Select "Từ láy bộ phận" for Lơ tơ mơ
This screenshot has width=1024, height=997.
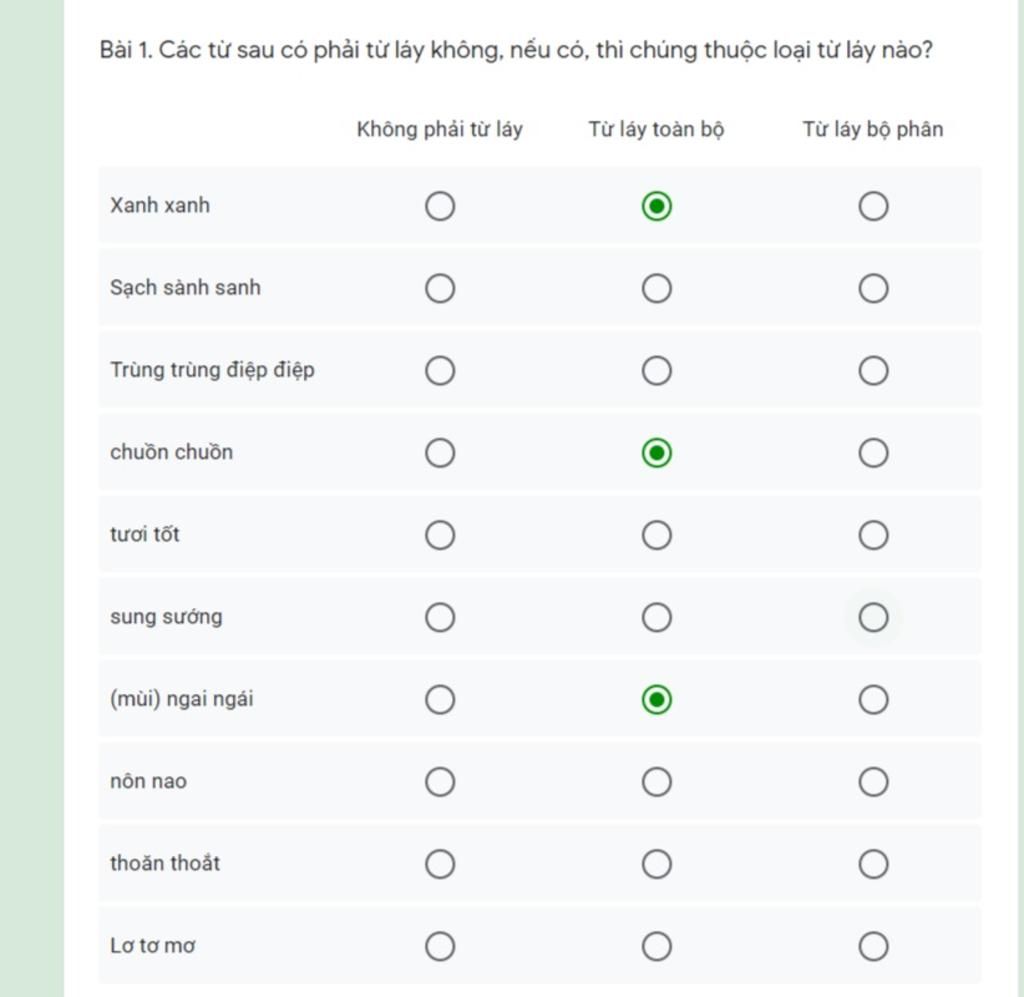[x=873, y=947]
